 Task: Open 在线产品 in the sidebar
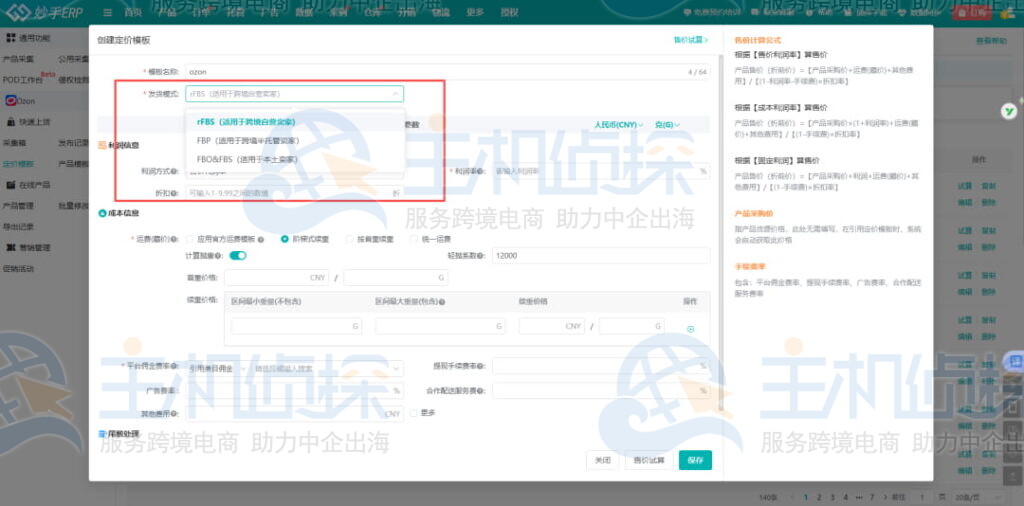(37, 185)
